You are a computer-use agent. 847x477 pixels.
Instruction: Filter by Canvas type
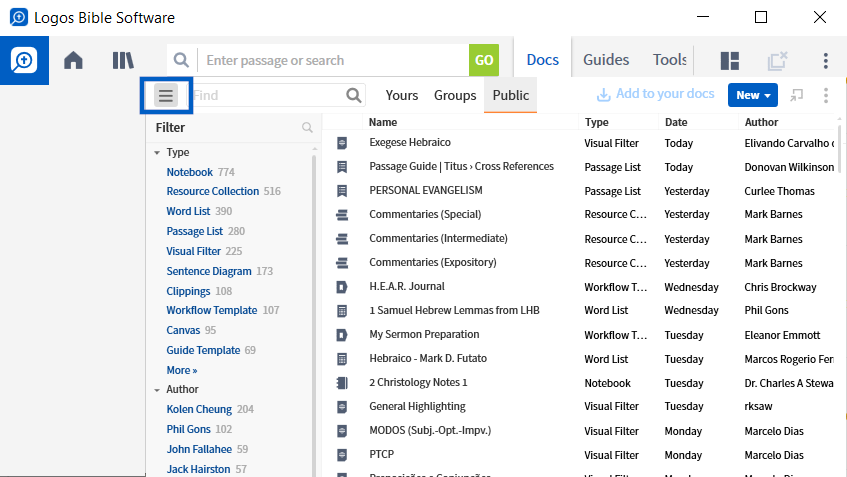[x=183, y=330]
